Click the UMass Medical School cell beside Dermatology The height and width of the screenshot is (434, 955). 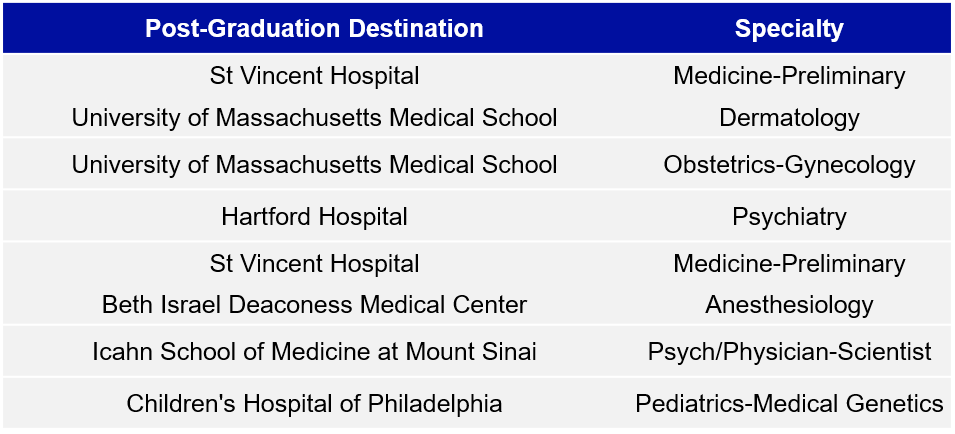(x=314, y=117)
